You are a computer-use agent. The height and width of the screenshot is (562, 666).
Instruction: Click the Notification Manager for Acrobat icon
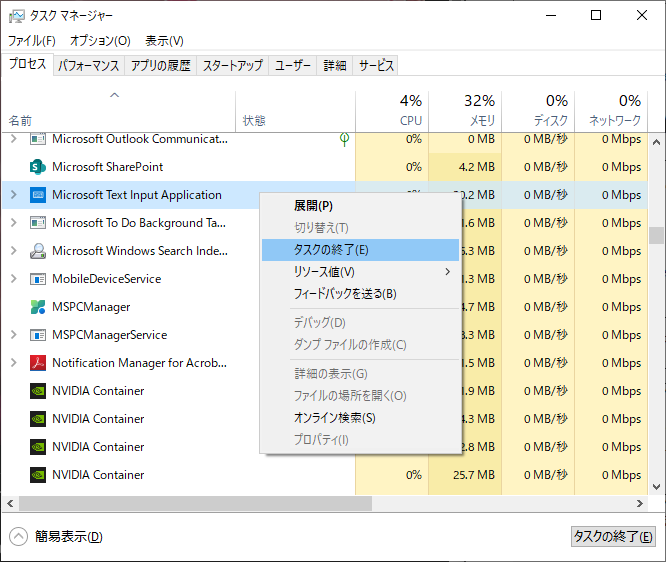(x=38, y=363)
